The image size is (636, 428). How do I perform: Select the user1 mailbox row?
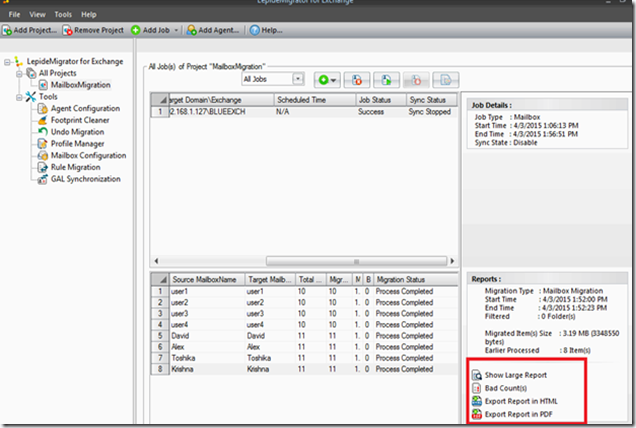[304, 291]
